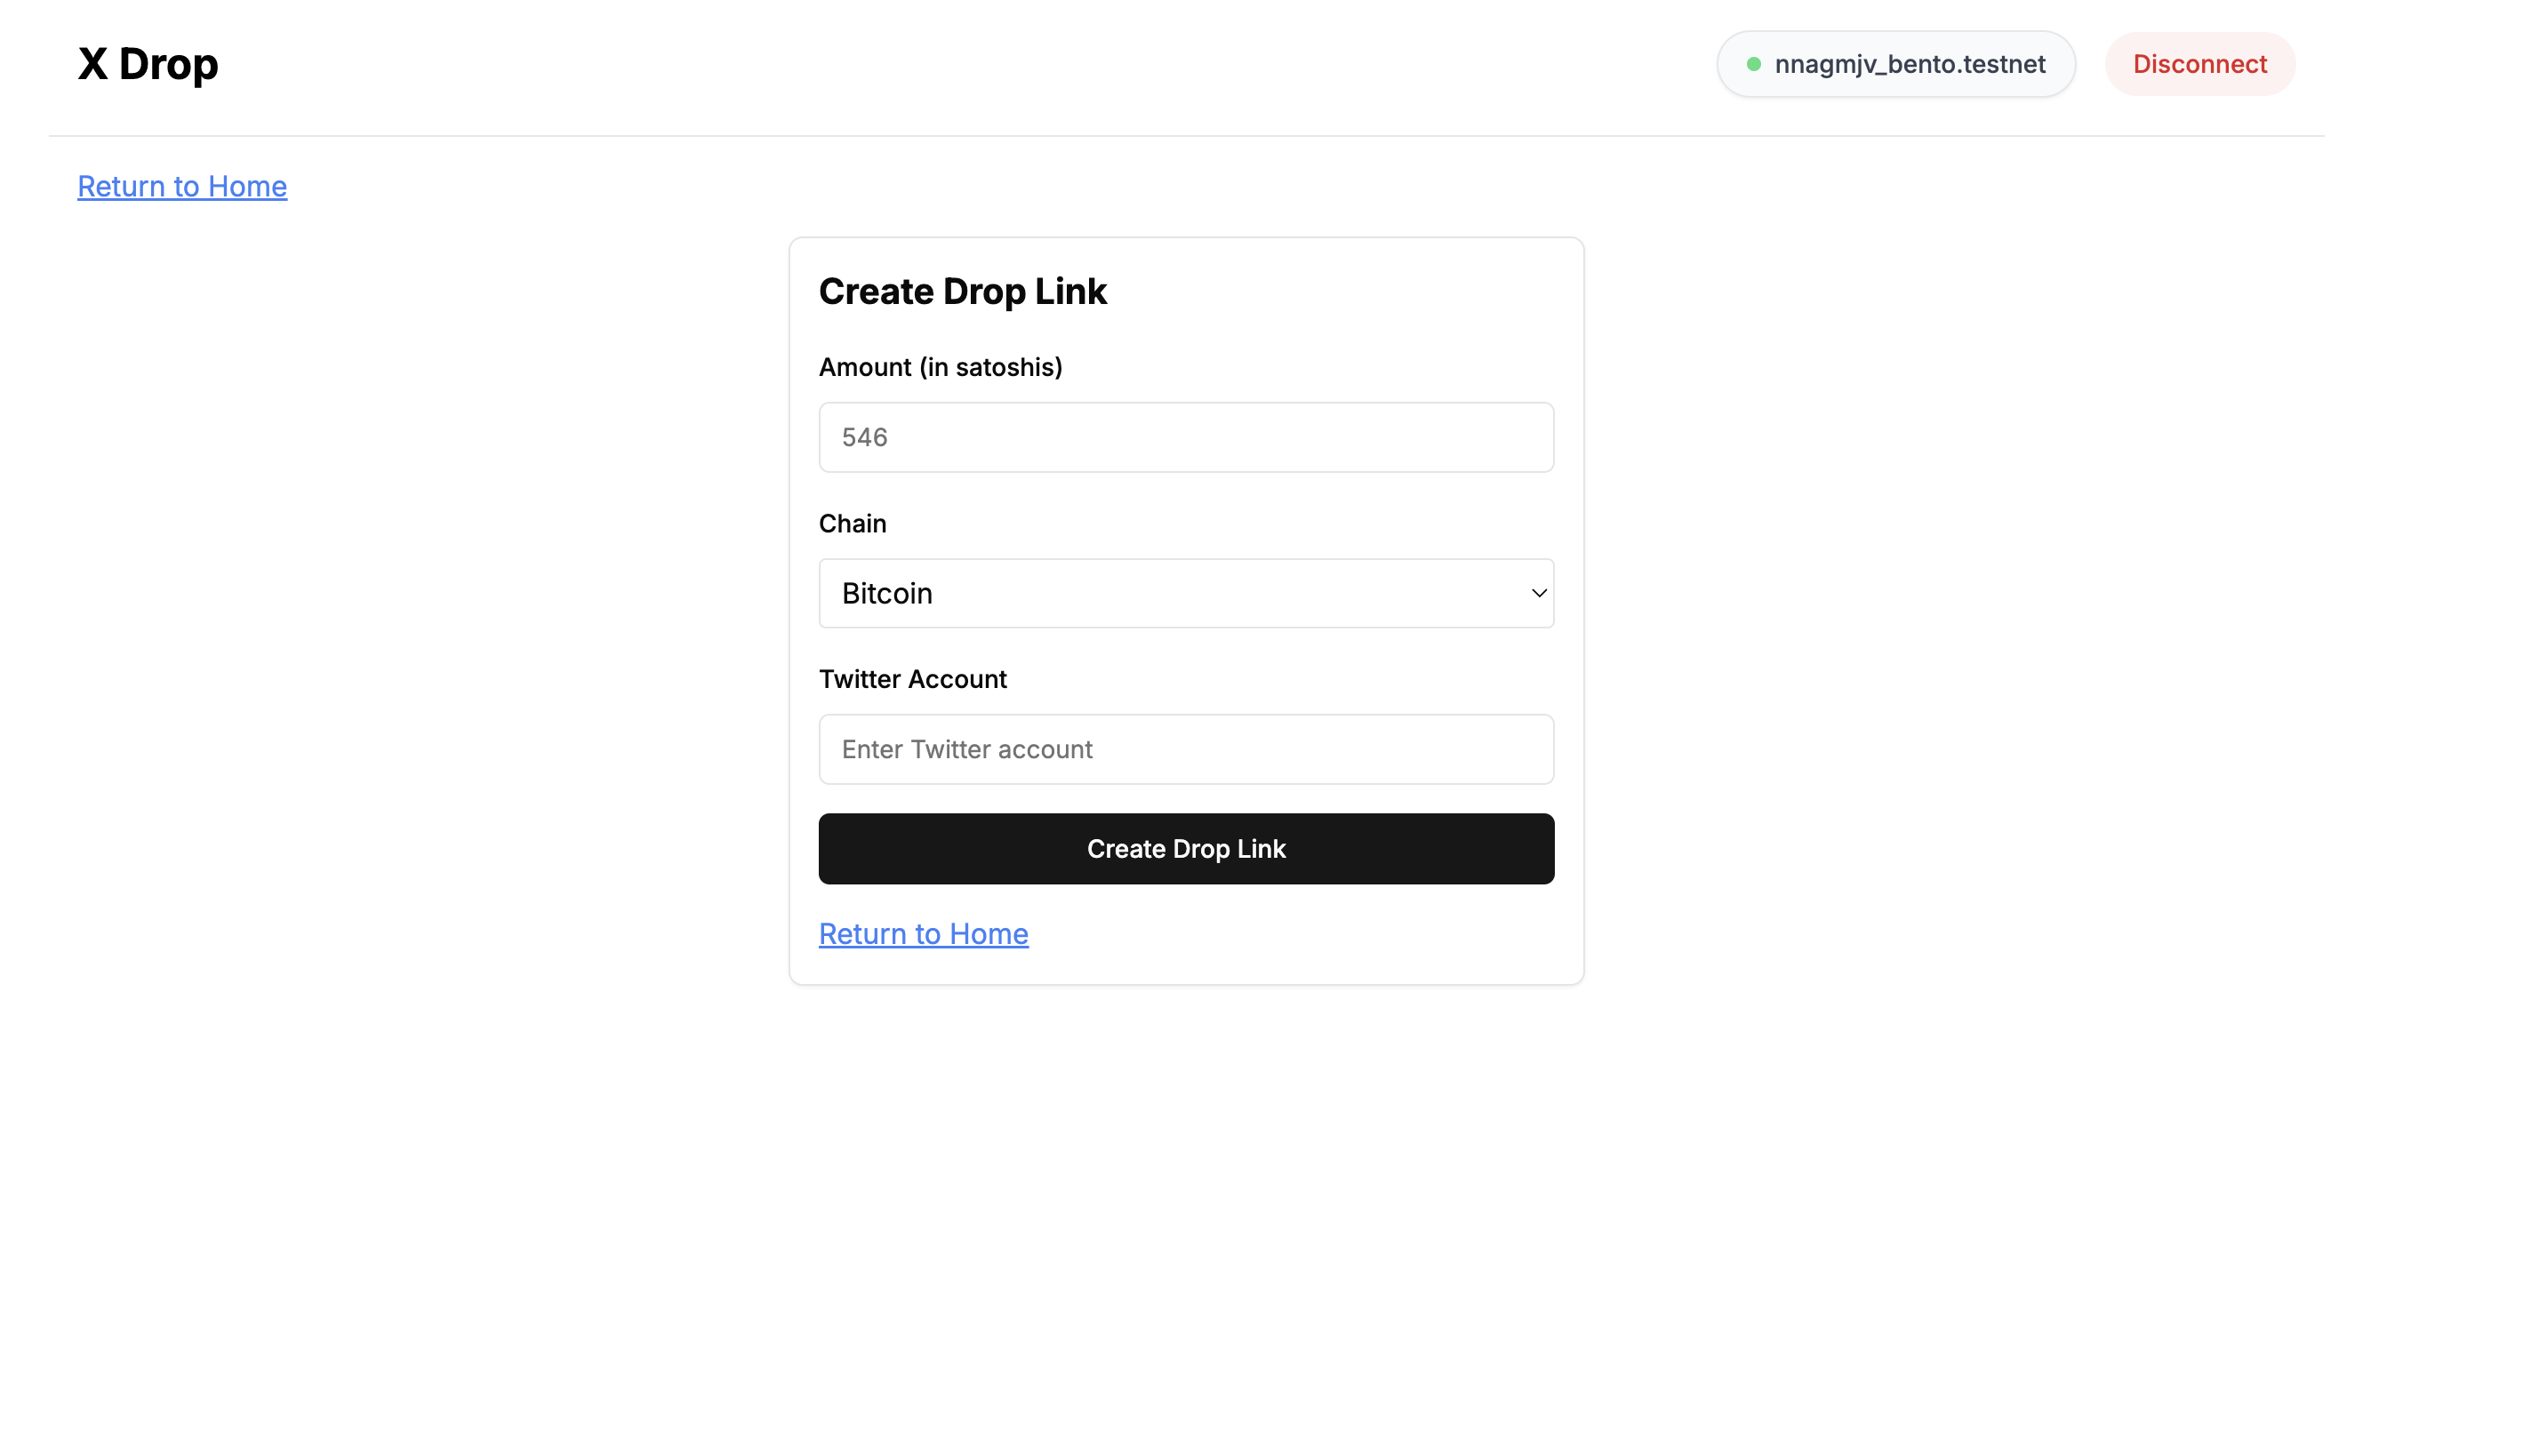2531x1456 pixels.
Task: Focus the Amount in satoshis input
Action: 1186,437
